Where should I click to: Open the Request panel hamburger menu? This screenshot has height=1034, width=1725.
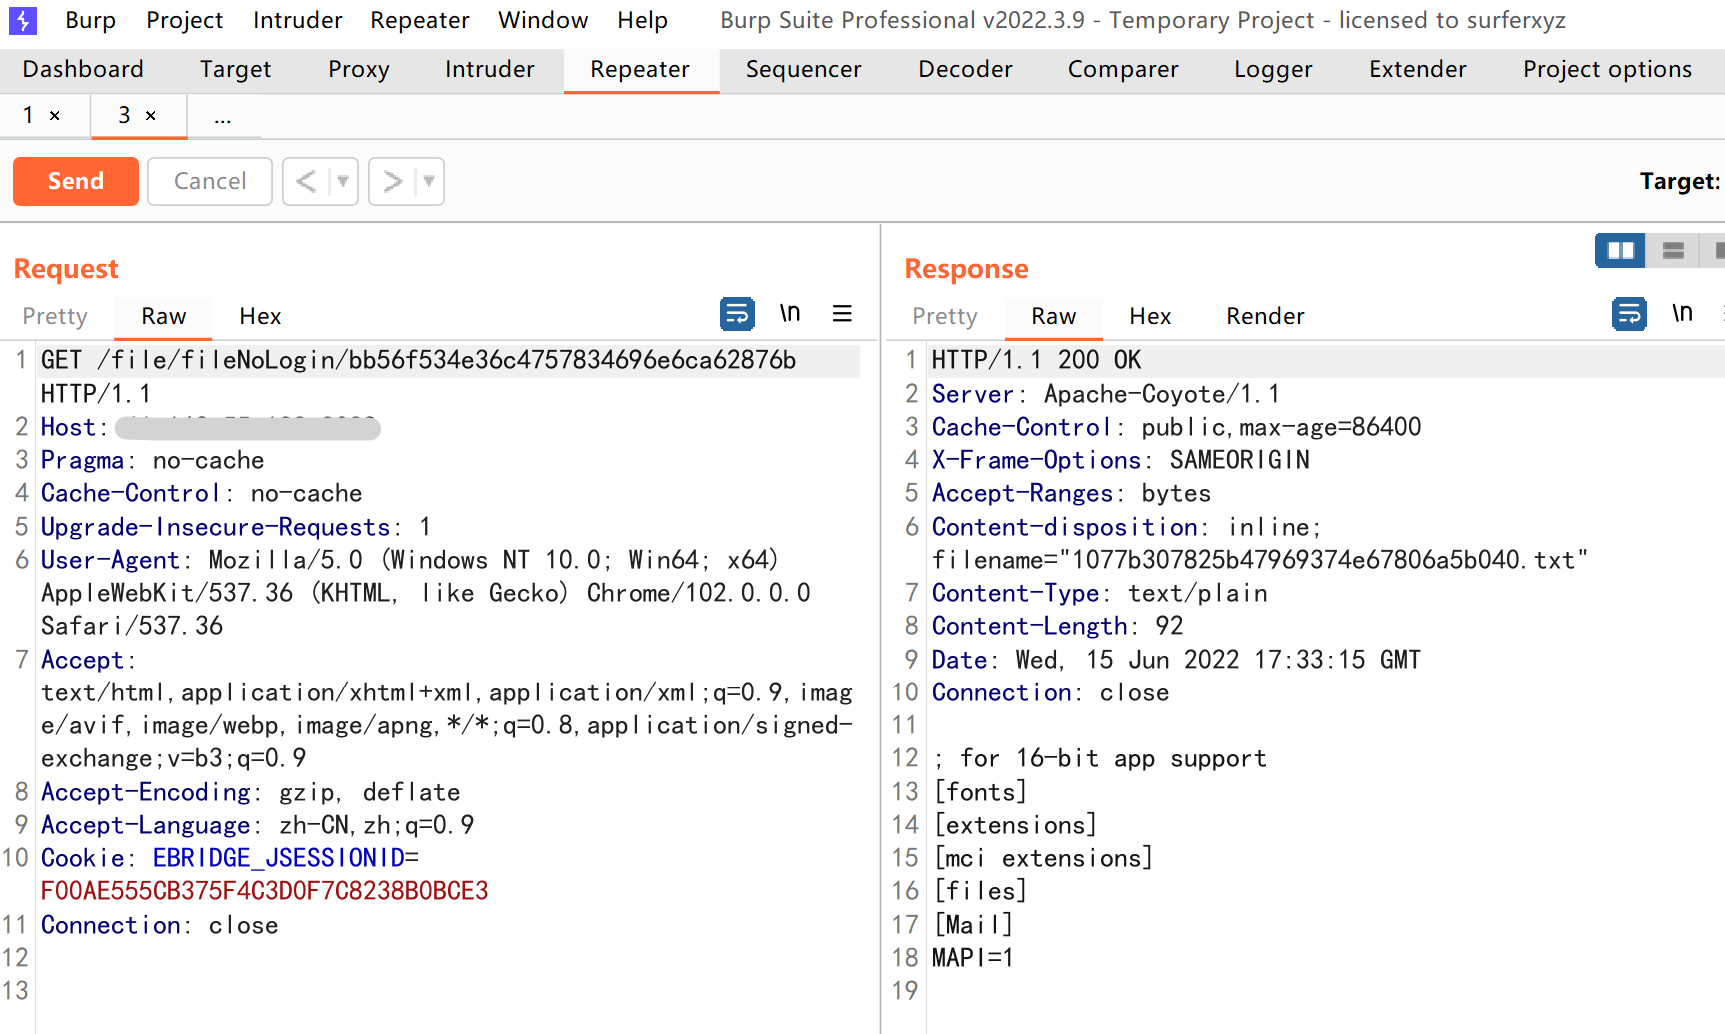pyautogui.click(x=842, y=314)
